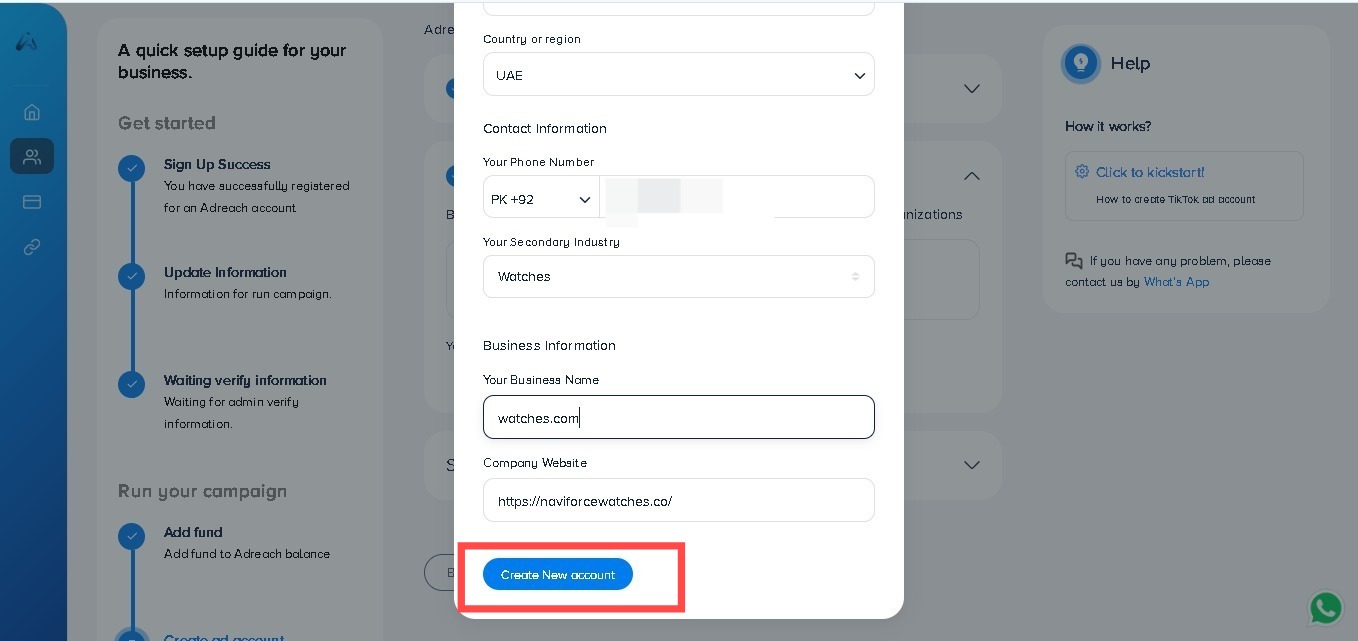Expand the bottom collapsed section chevron
This screenshot has height=641, width=1358.
click(x=971, y=465)
